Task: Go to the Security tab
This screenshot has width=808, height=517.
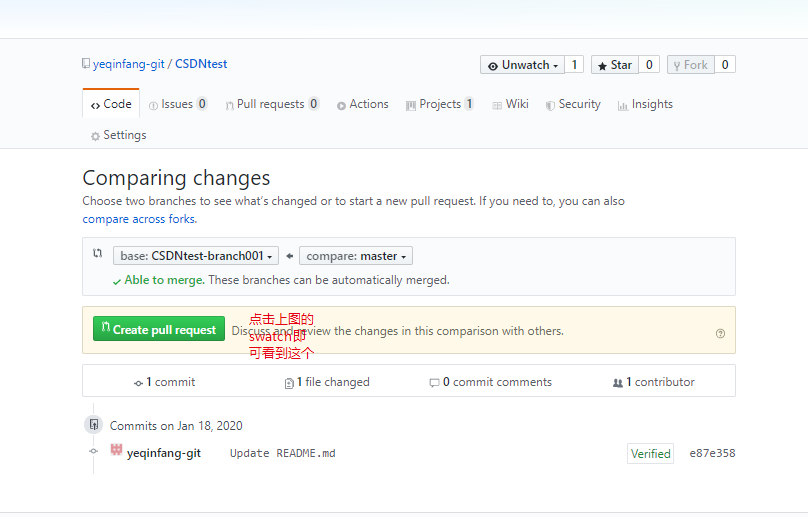Action: point(573,104)
